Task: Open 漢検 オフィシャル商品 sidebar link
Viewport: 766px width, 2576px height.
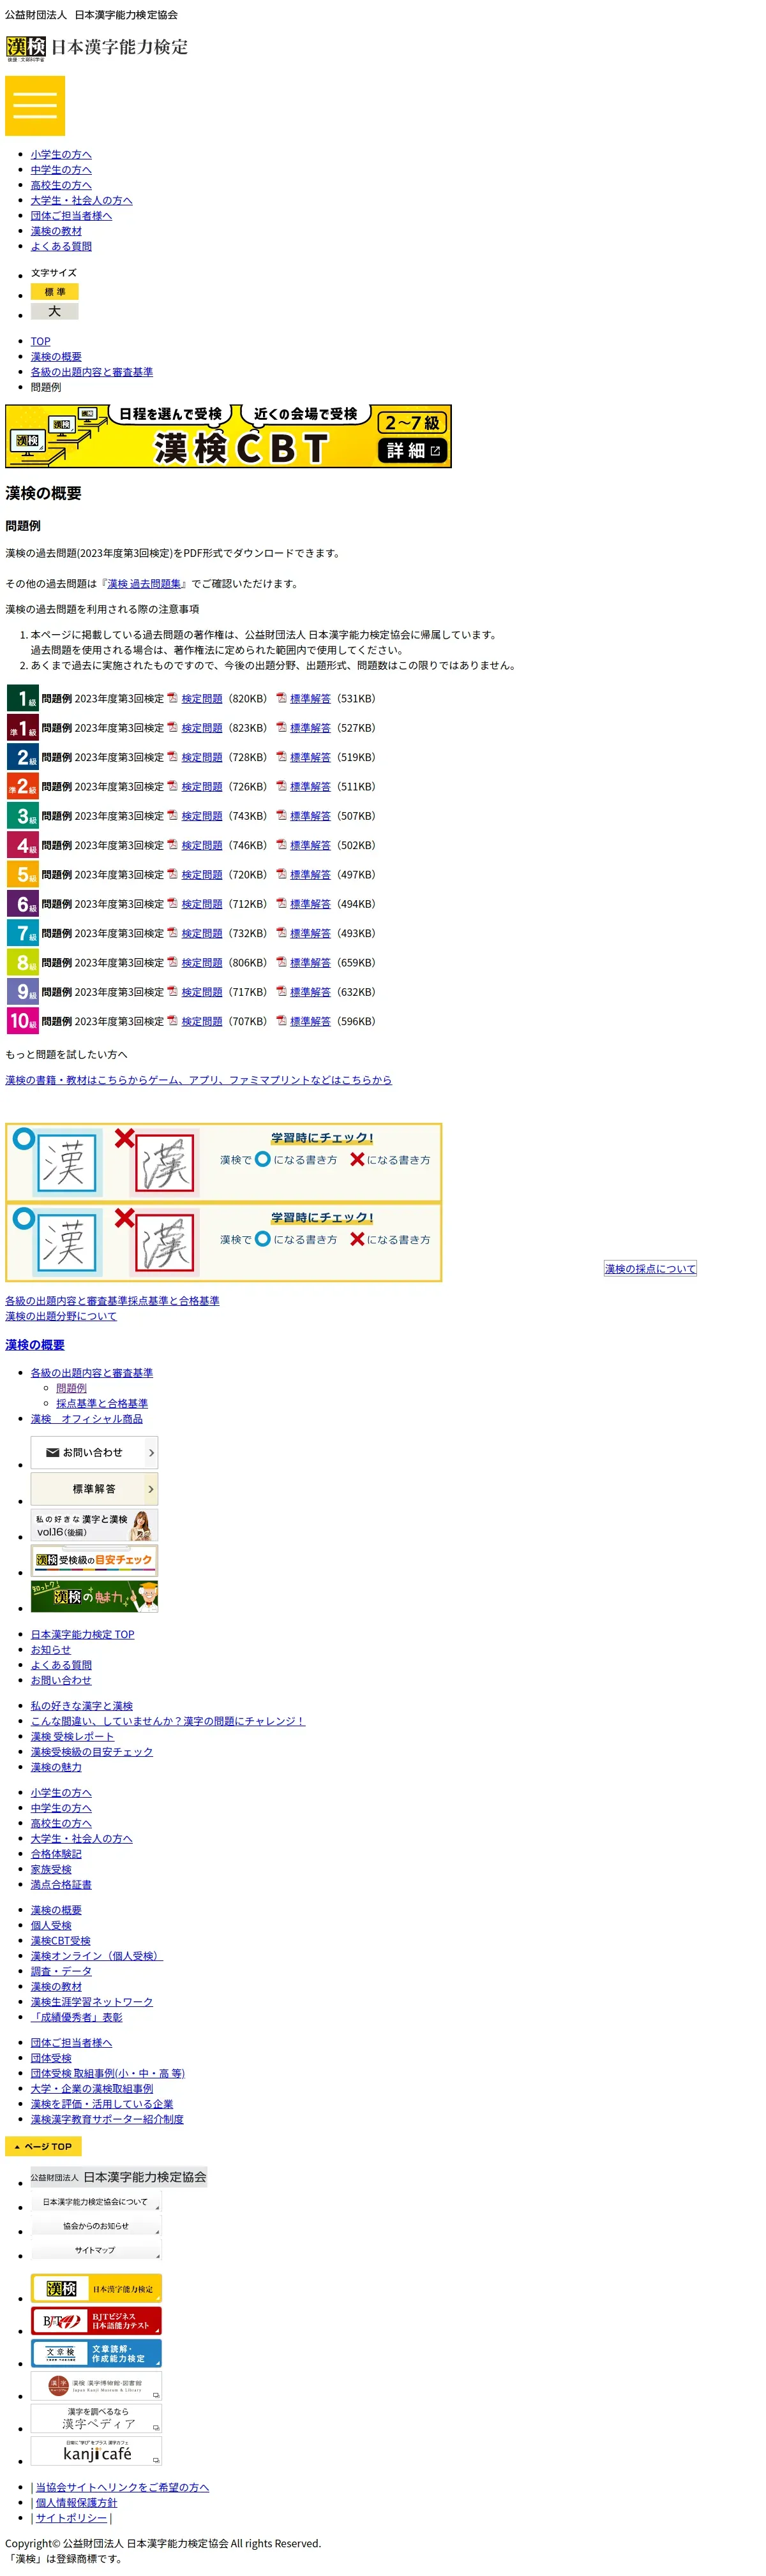Action: (x=87, y=1419)
